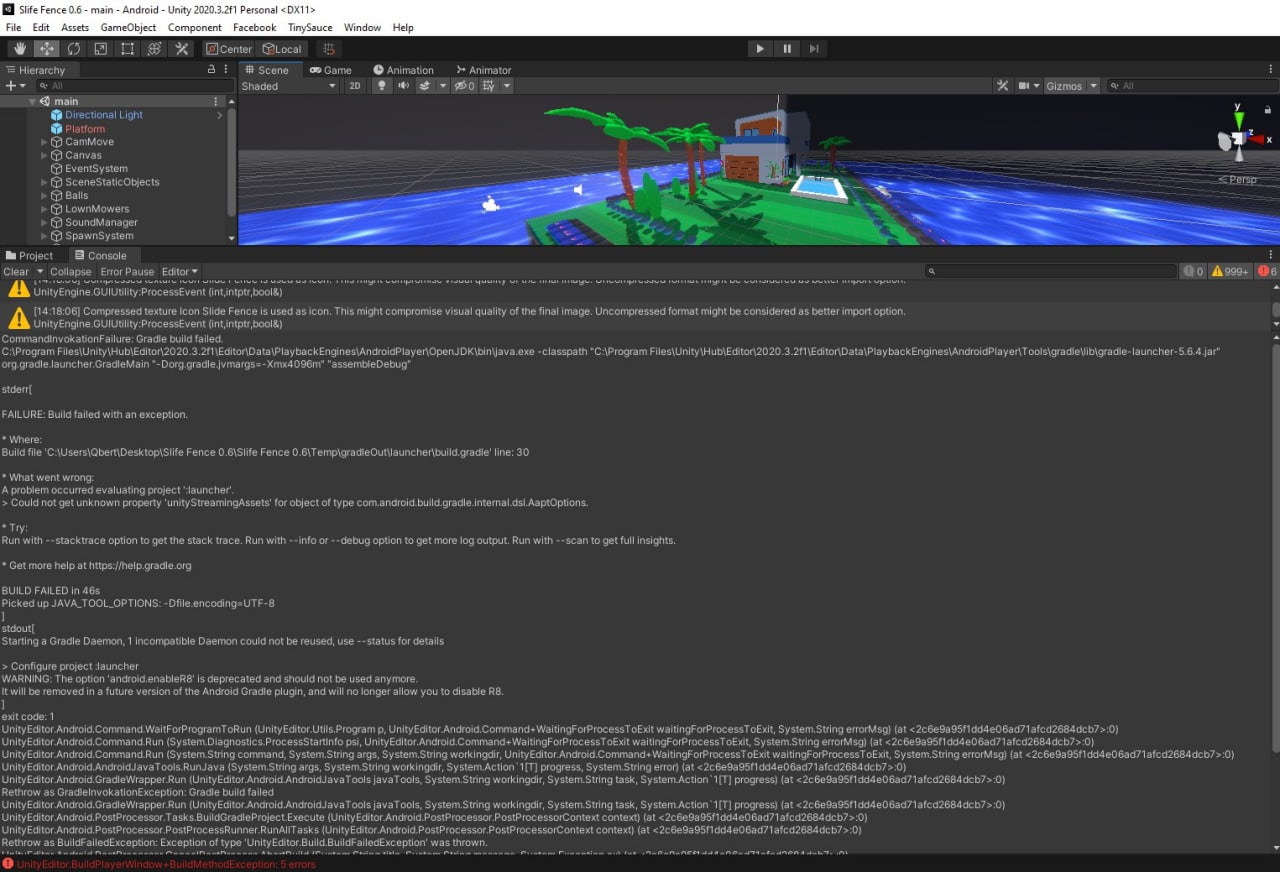Open Hierarchy panel options menu
The width and height of the screenshot is (1280, 872).
226,70
